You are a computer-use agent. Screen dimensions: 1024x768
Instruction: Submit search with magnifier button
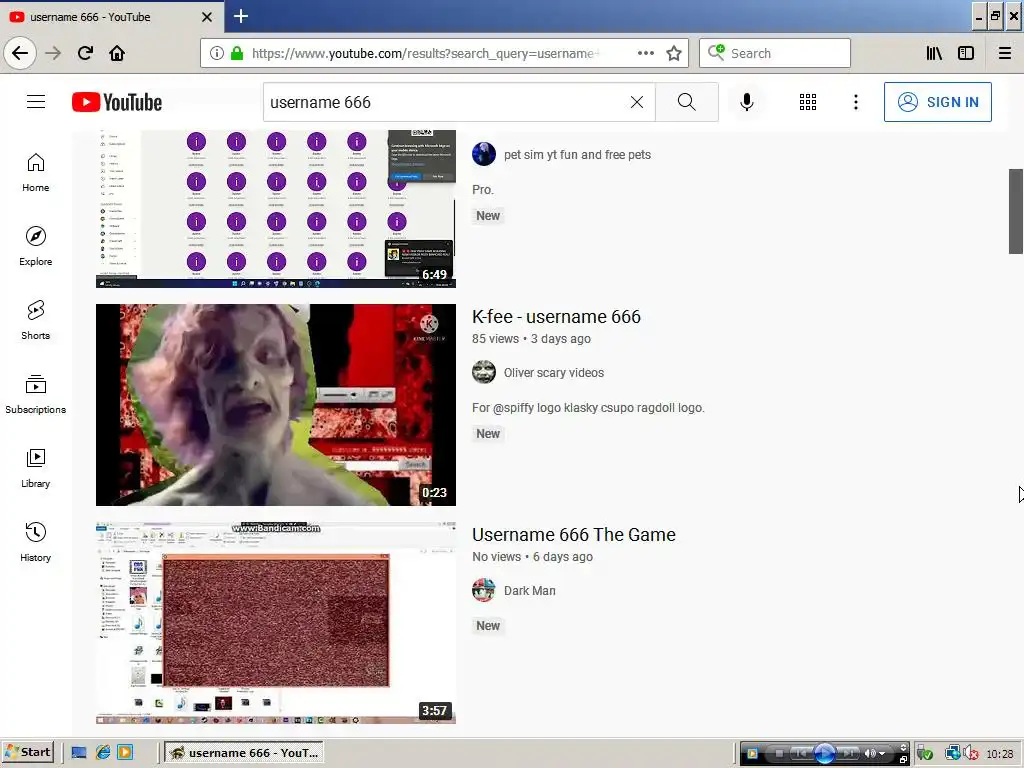686,102
